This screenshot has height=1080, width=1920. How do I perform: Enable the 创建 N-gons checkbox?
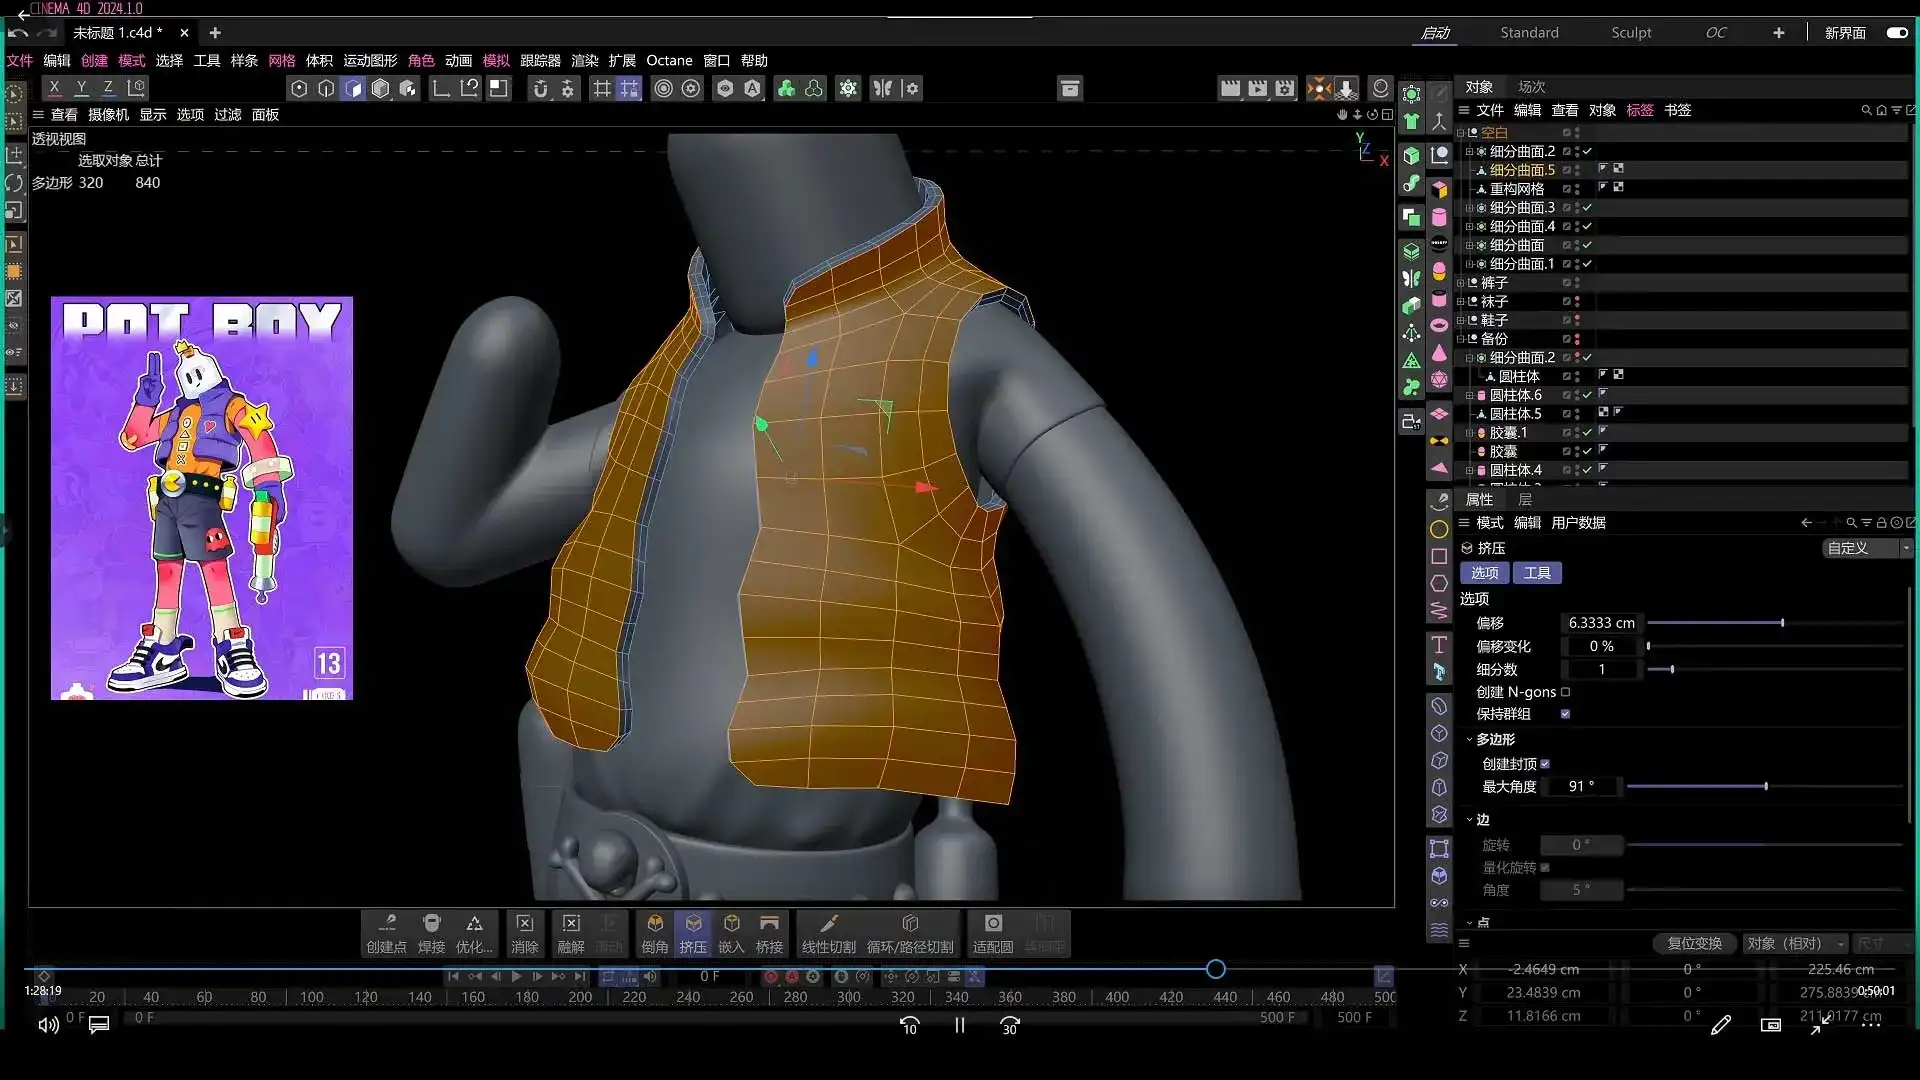tap(1564, 691)
